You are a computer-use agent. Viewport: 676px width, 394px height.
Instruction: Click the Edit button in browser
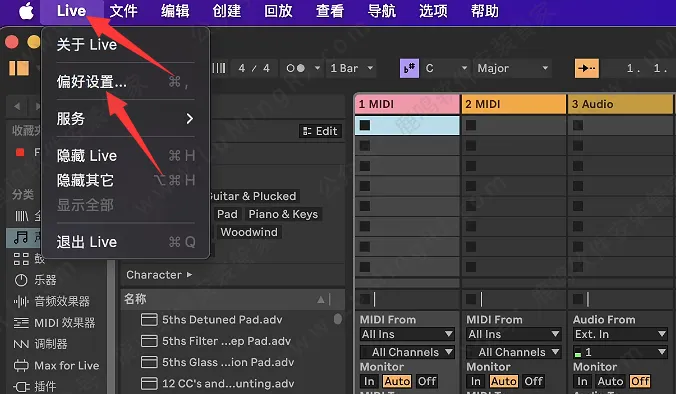pyautogui.click(x=320, y=131)
